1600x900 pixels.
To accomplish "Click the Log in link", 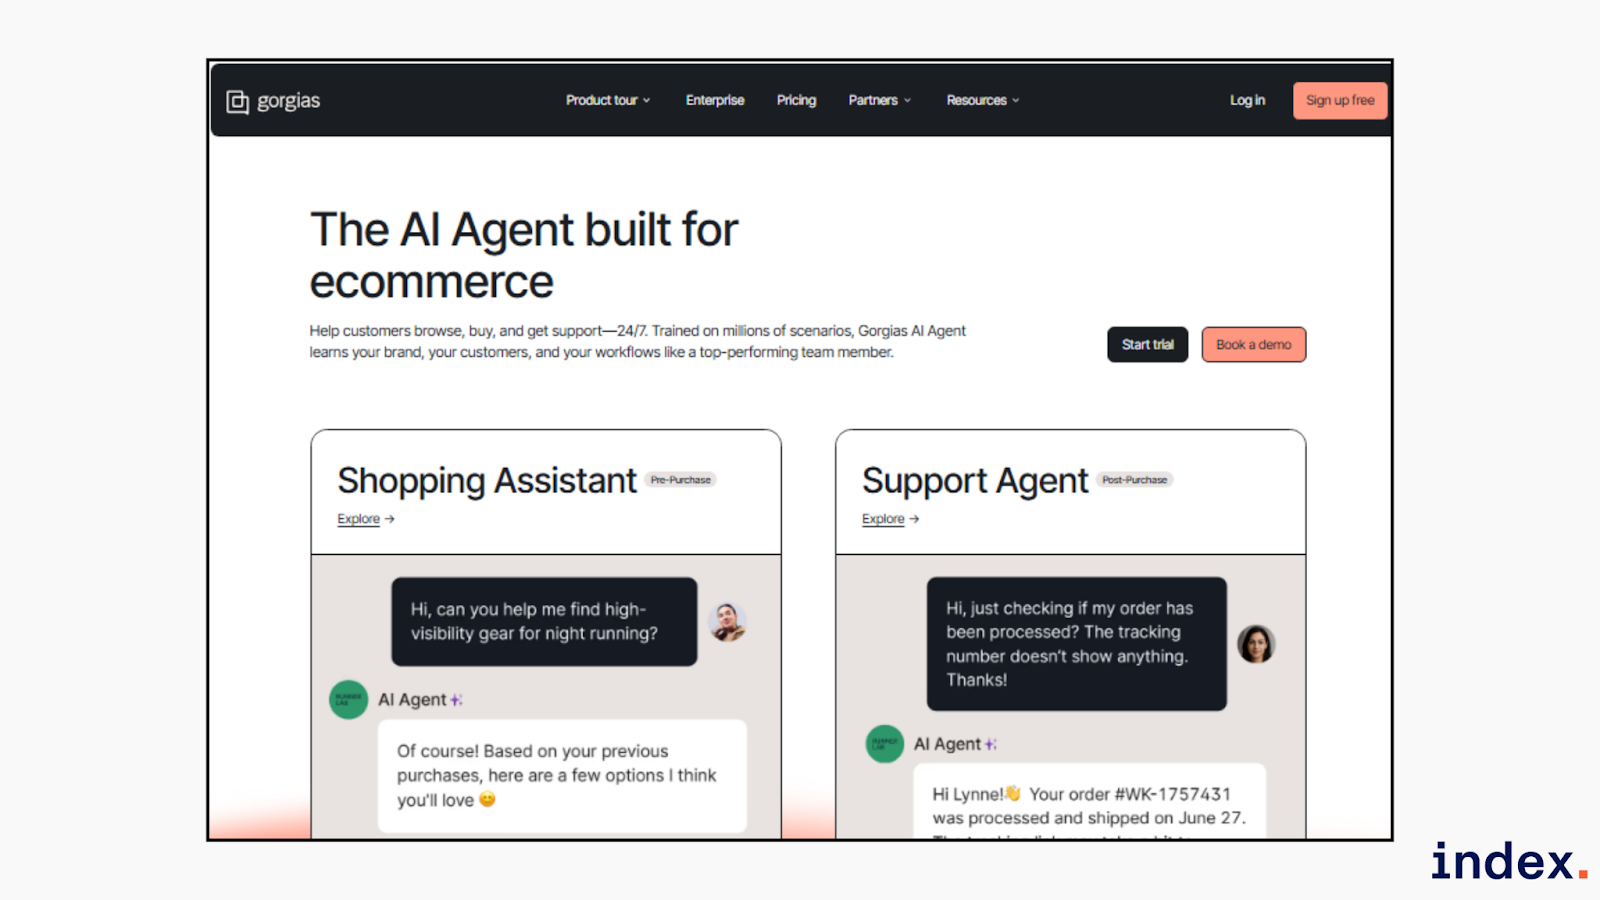I will click(x=1247, y=100).
